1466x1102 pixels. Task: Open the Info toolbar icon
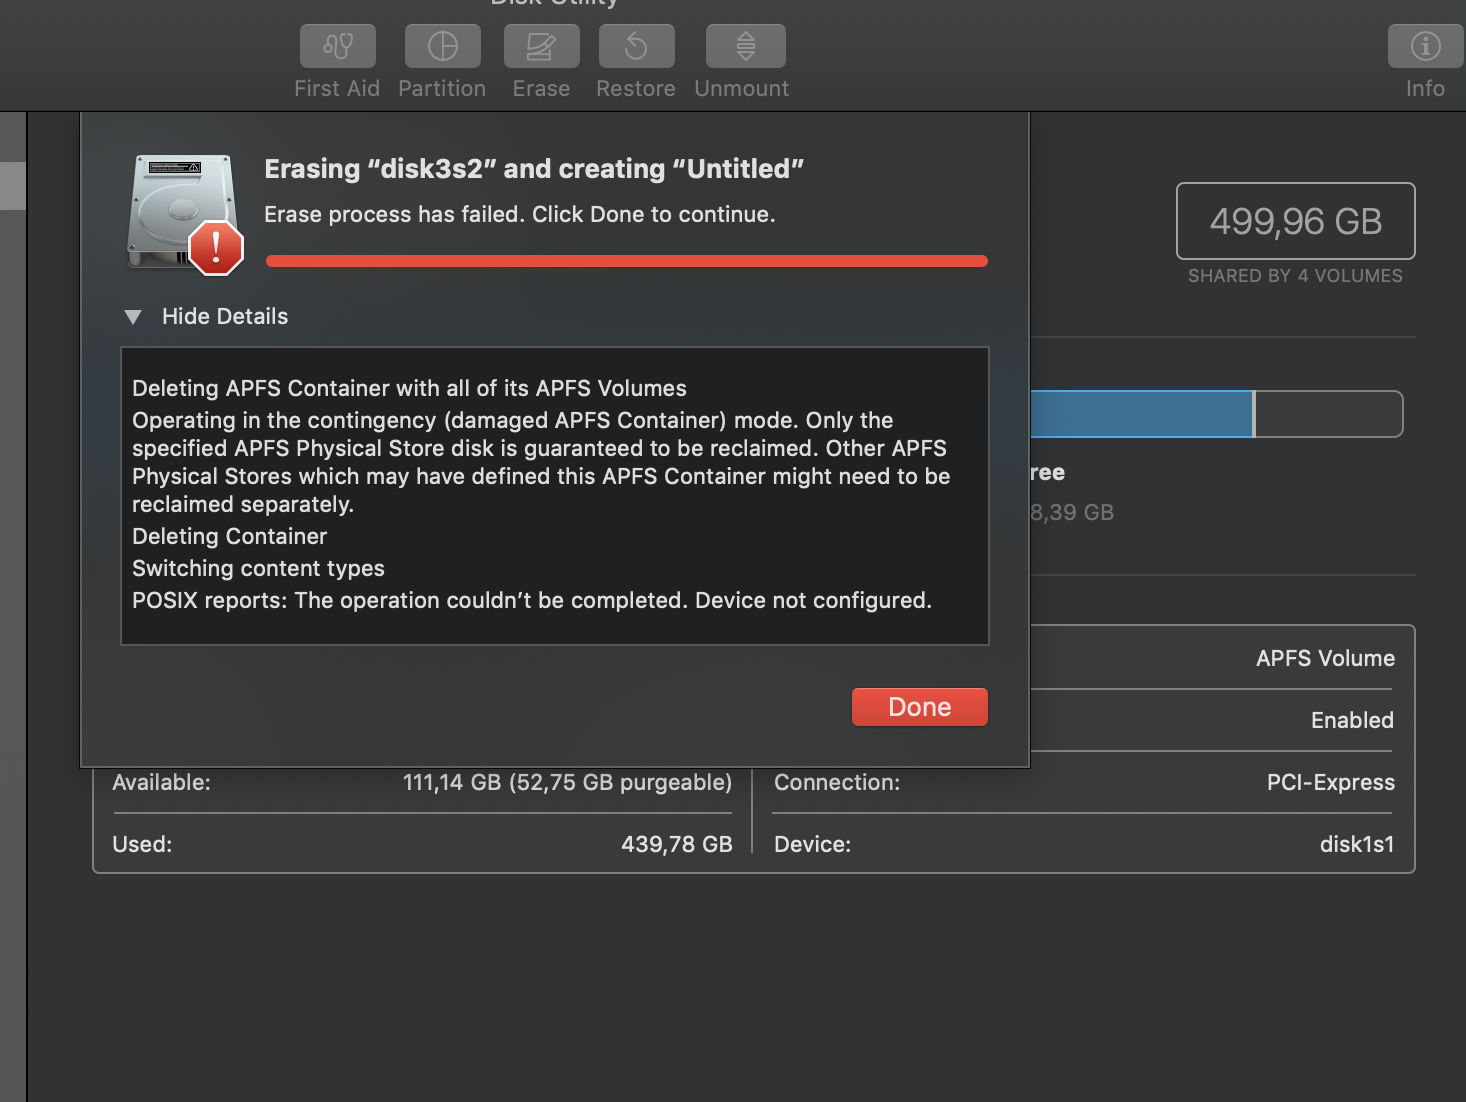(x=1425, y=46)
